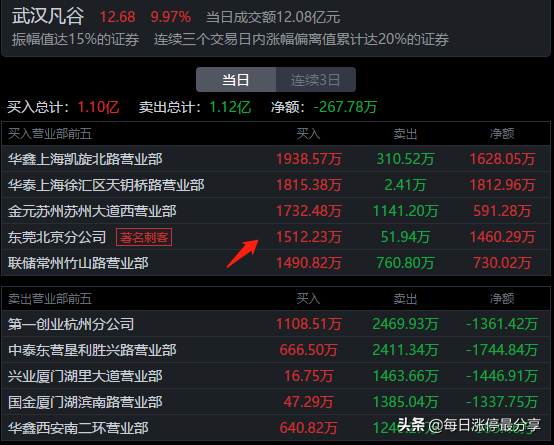Open 东莞北京分公司 row
The height and width of the screenshot is (445, 554).
(276, 237)
